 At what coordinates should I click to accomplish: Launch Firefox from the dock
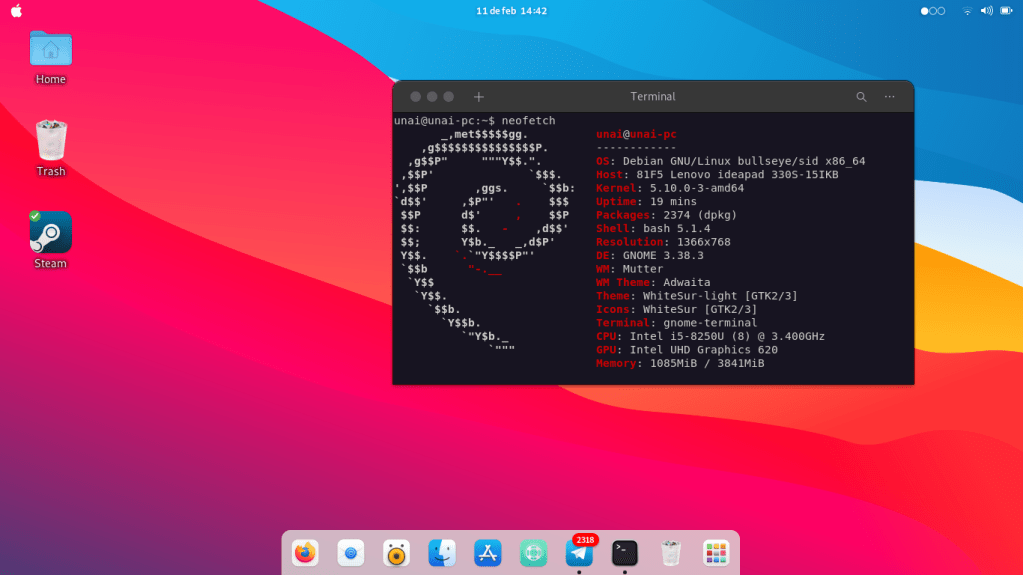click(x=305, y=552)
